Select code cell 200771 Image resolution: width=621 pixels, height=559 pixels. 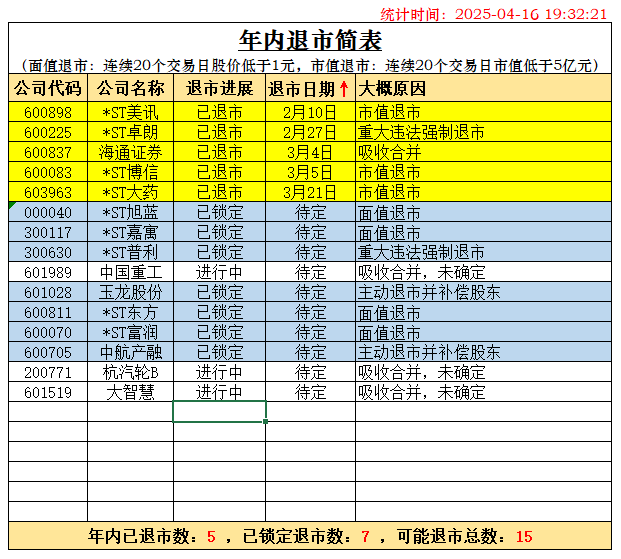tap(48, 372)
